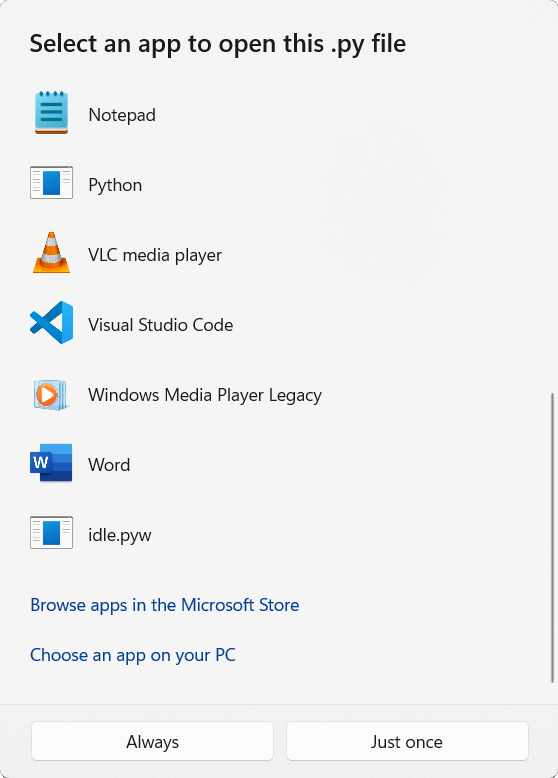Click the Python app icon
The width and height of the screenshot is (558, 778).
pyautogui.click(x=52, y=183)
